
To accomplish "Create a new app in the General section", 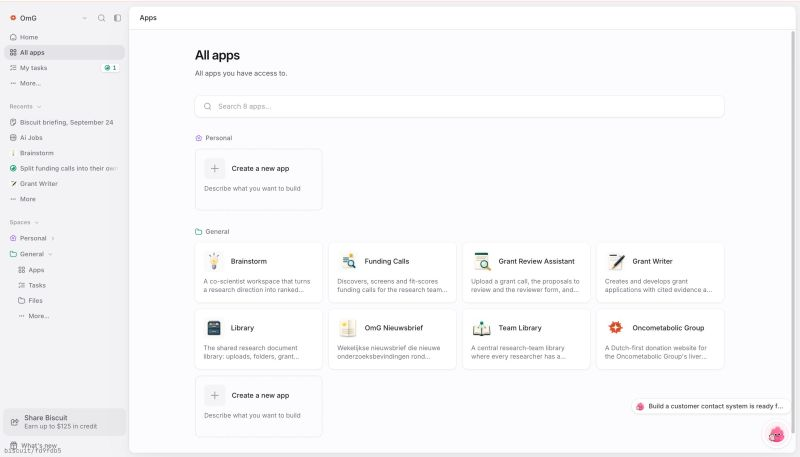I will [259, 406].
